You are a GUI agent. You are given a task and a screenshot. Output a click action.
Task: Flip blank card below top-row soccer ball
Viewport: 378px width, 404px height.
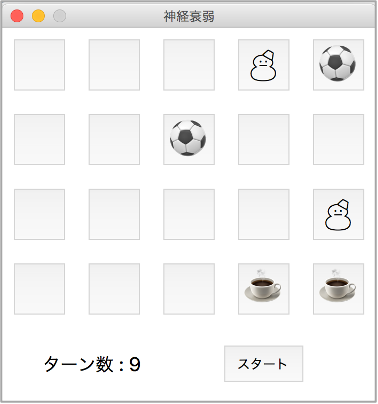(338, 139)
